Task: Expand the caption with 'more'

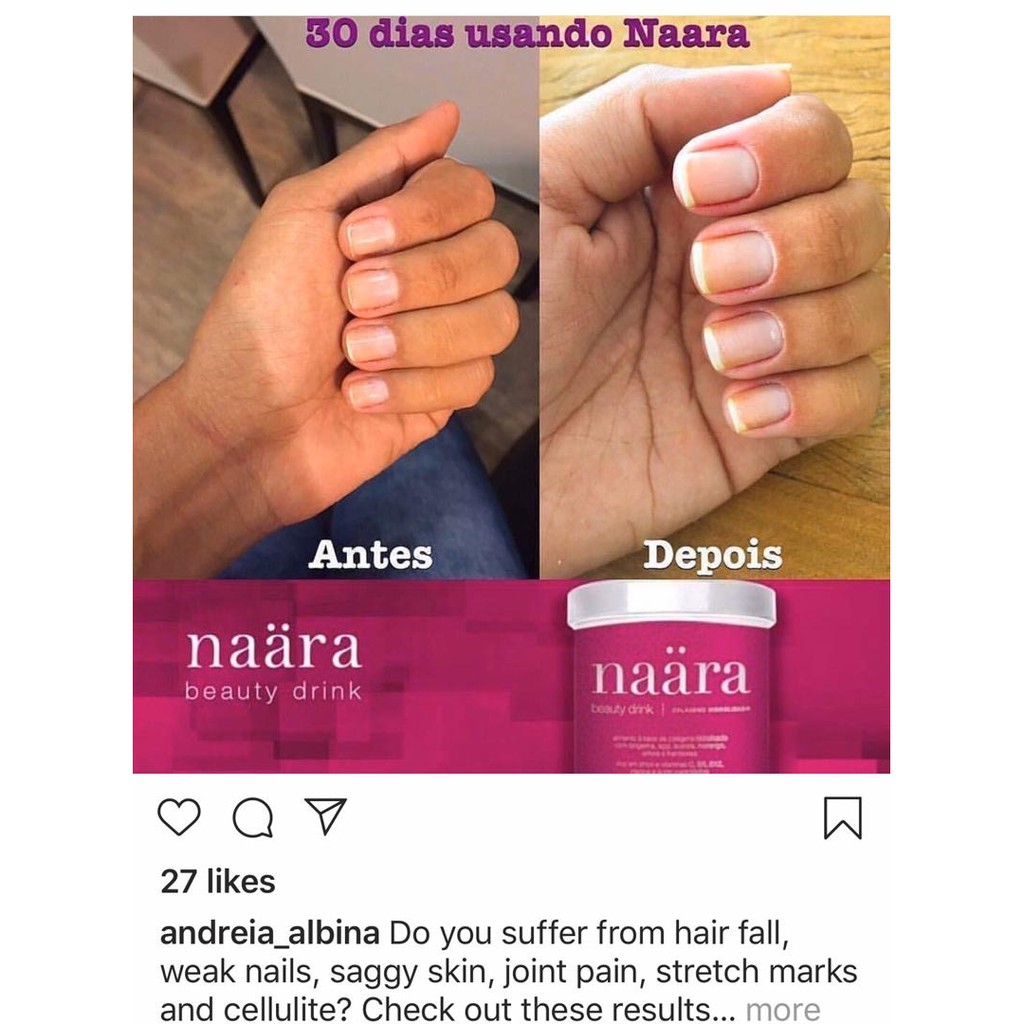Action: (x=782, y=1010)
